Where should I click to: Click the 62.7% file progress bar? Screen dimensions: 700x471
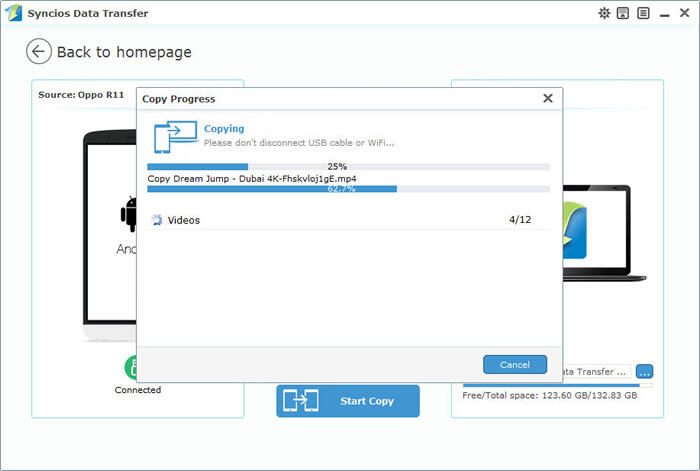348,188
